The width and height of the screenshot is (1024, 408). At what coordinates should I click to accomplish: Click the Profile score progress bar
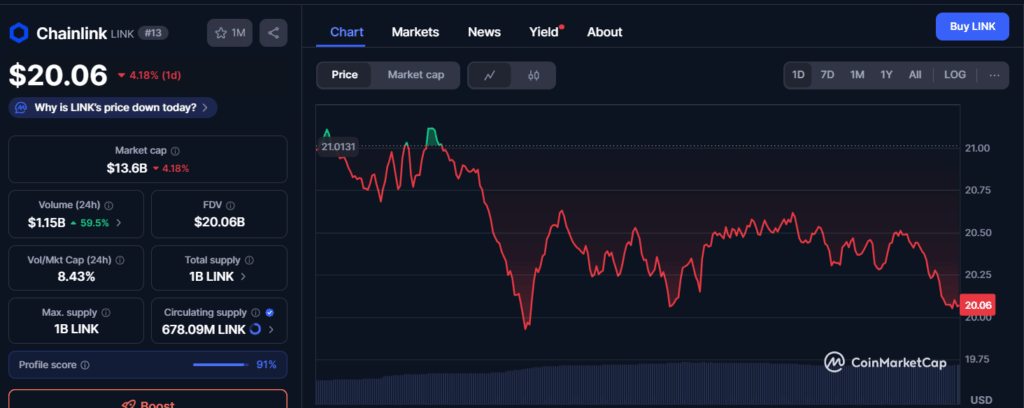[x=221, y=365]
